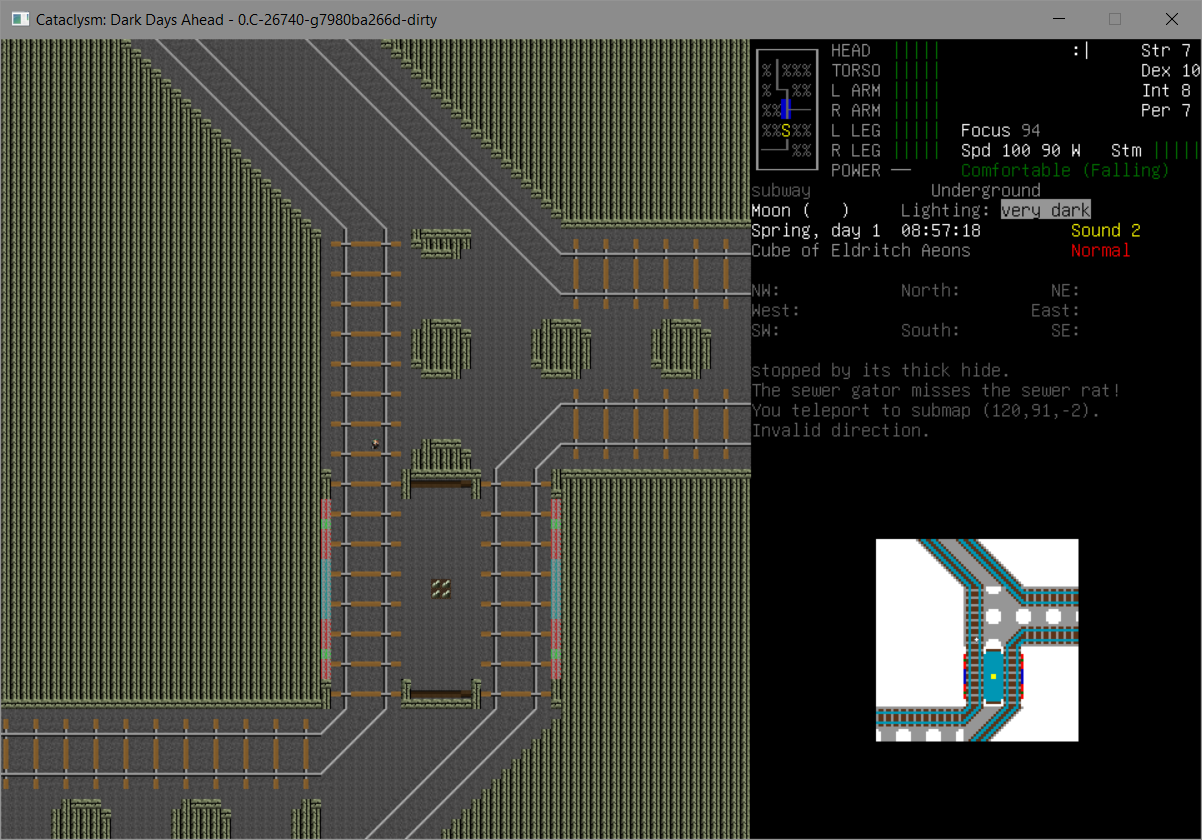Select the 'Int 8' stat

click(x=1165, y=90)
